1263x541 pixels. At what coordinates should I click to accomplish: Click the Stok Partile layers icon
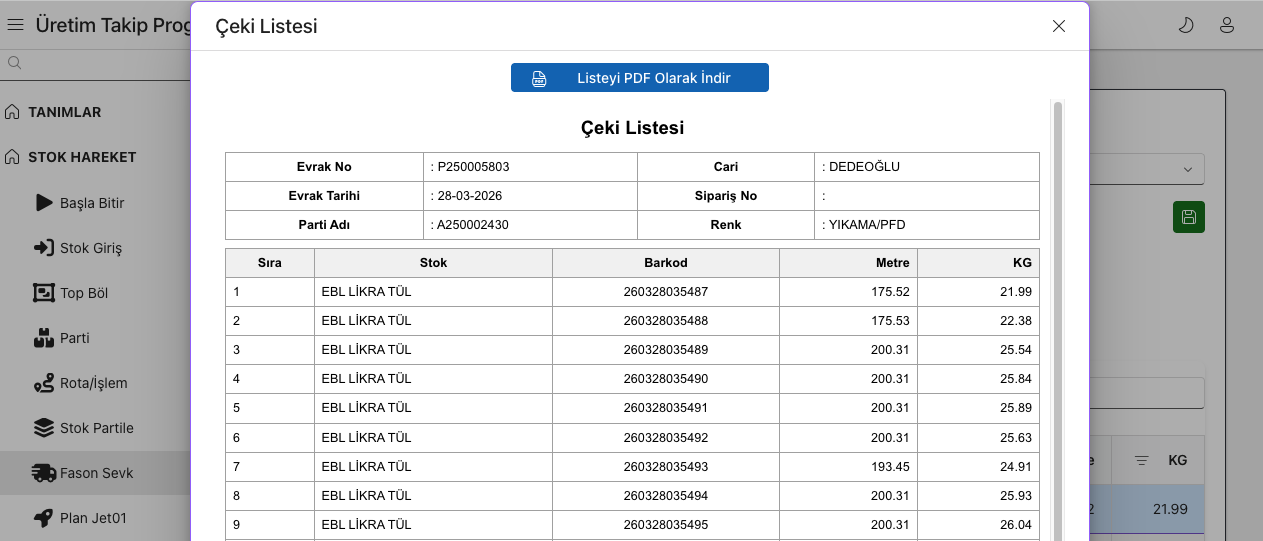pyautogui.click(x=43, y=428)
